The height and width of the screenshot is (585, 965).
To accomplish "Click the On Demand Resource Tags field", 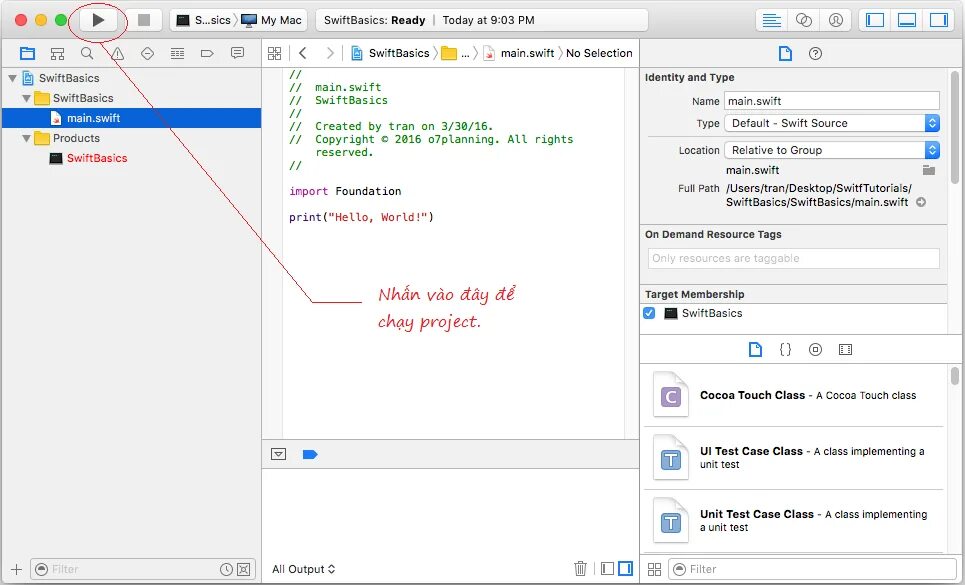I will tap(794, 258).
